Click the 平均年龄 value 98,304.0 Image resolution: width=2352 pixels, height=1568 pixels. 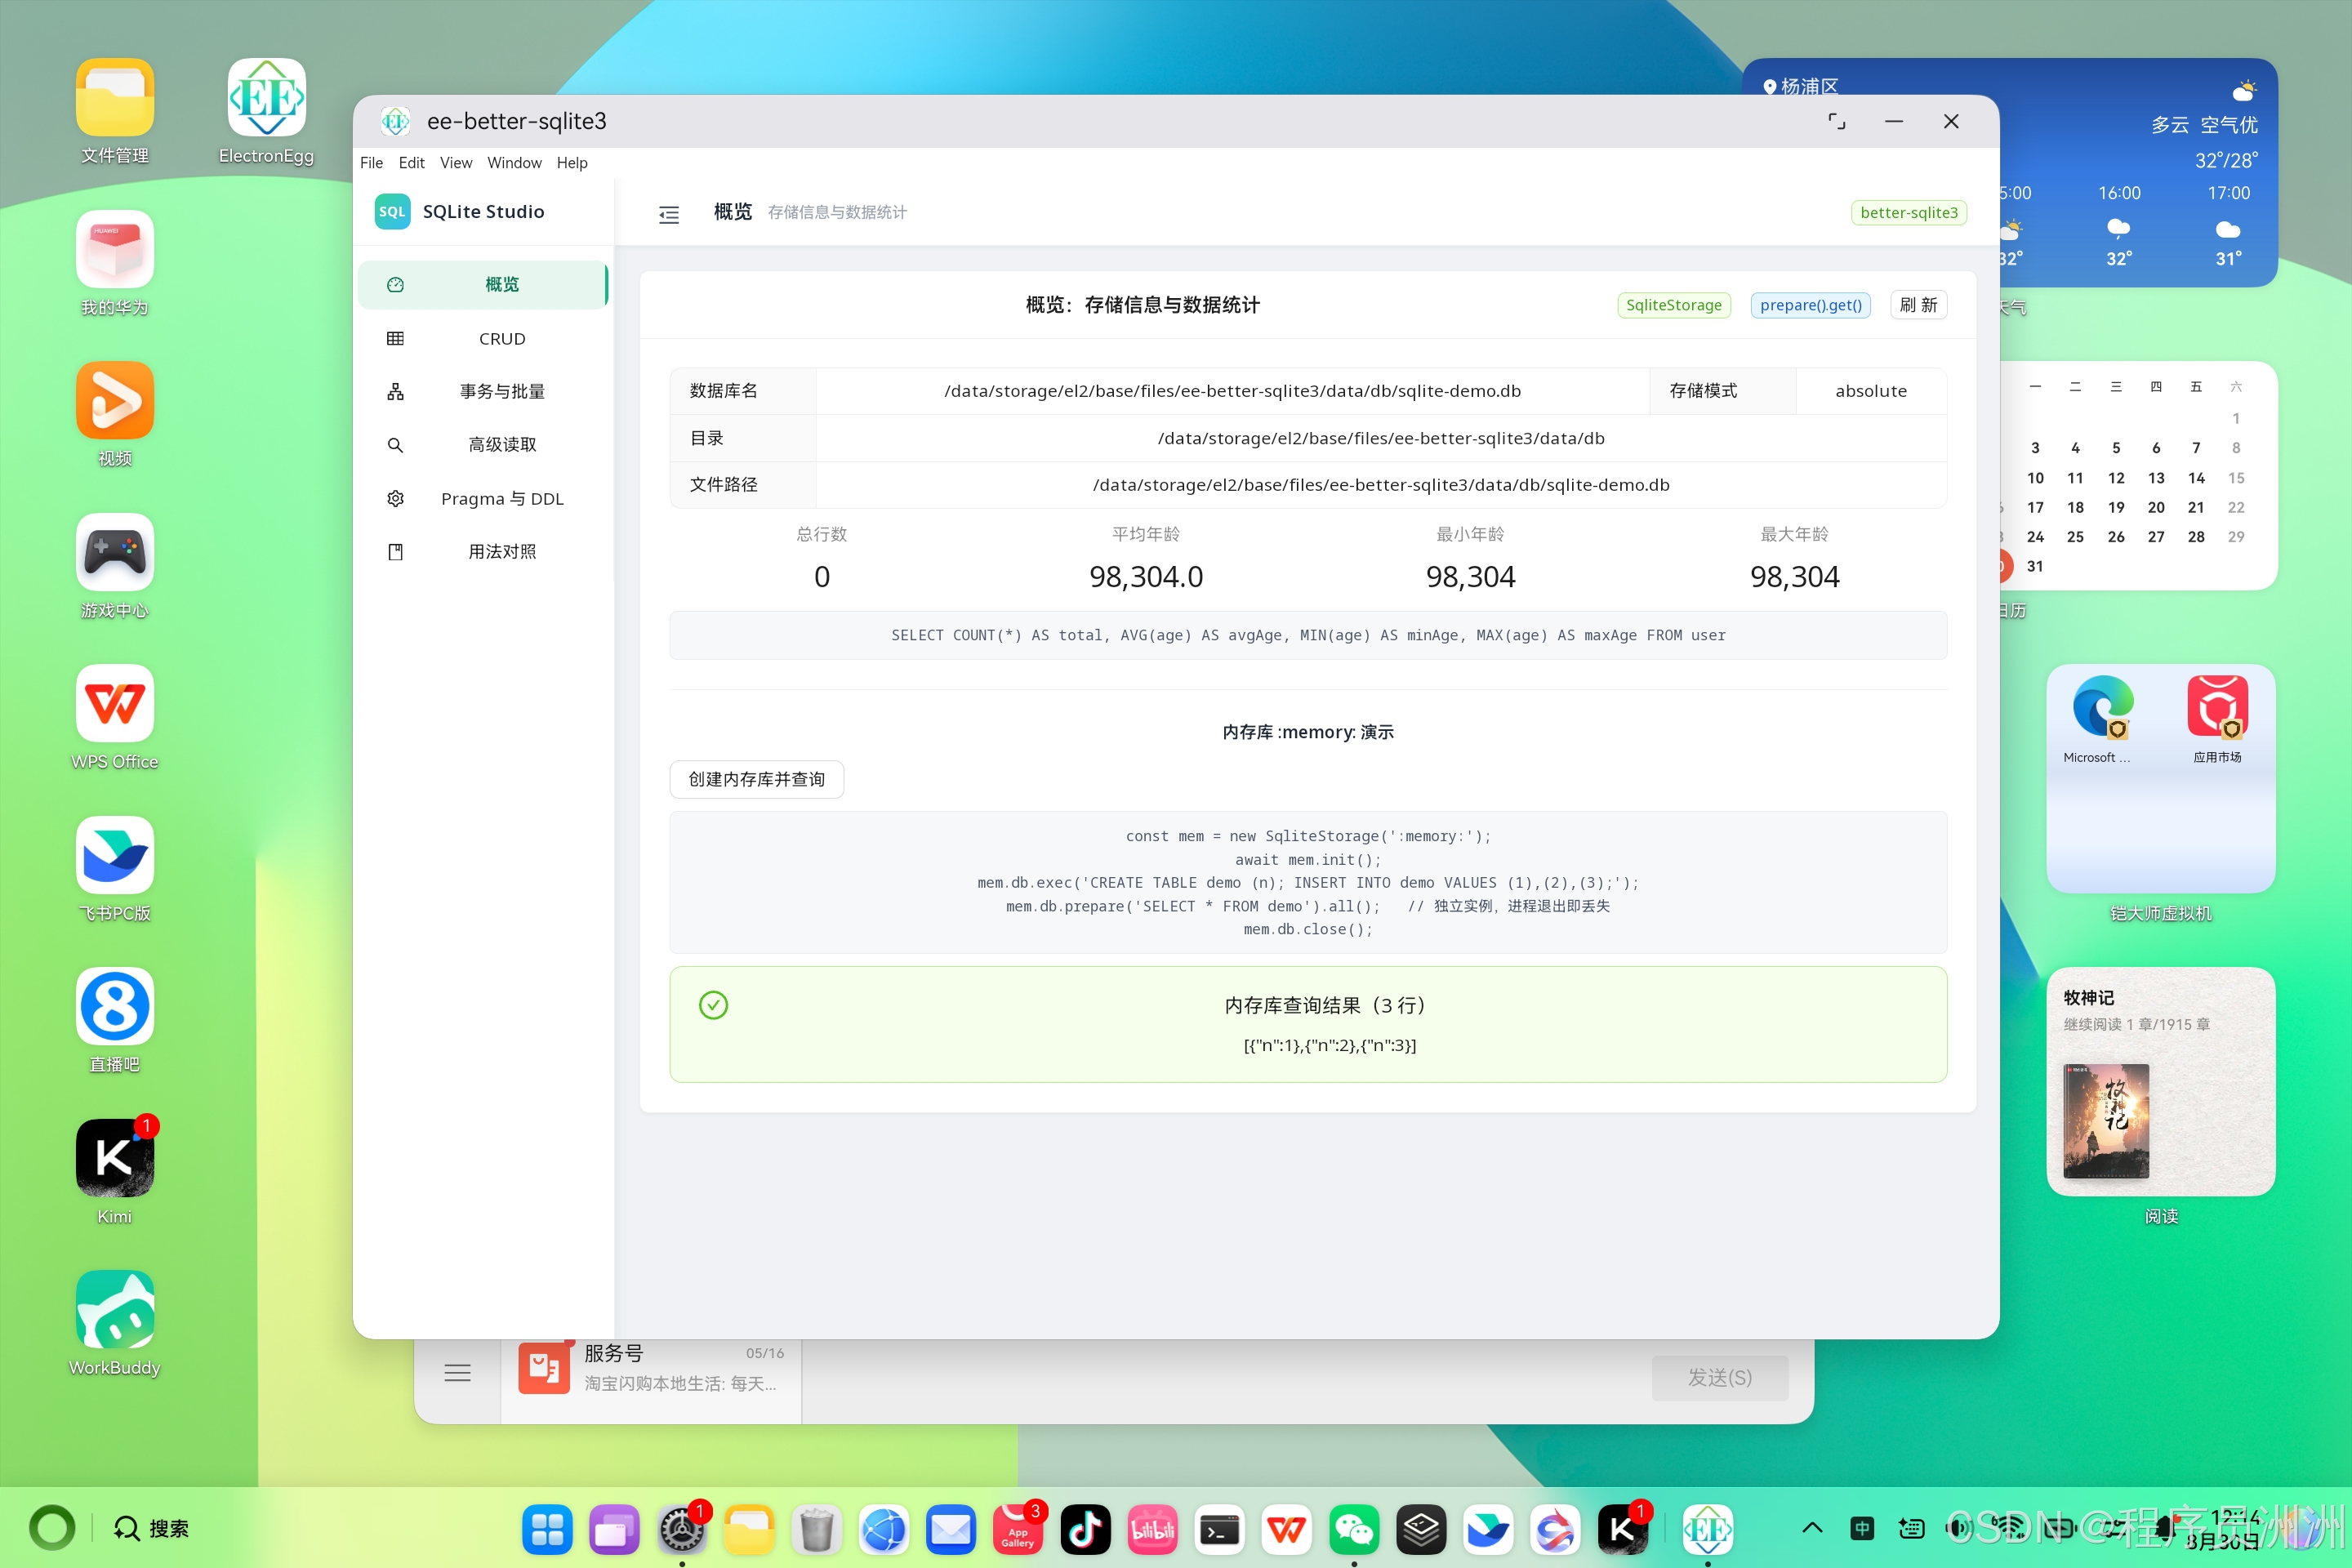pos(1146,577)
